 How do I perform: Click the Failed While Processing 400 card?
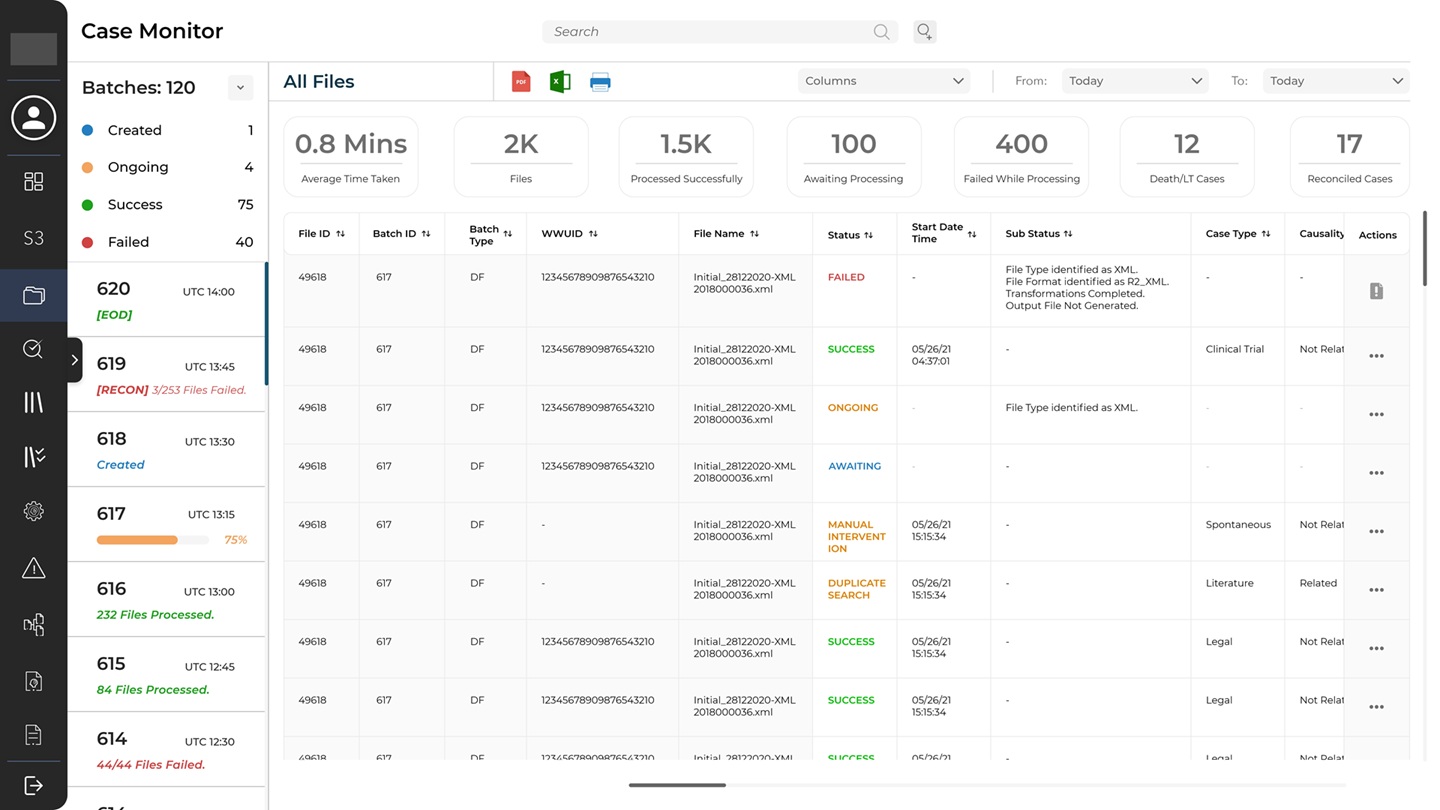[x=1021, y=156]
